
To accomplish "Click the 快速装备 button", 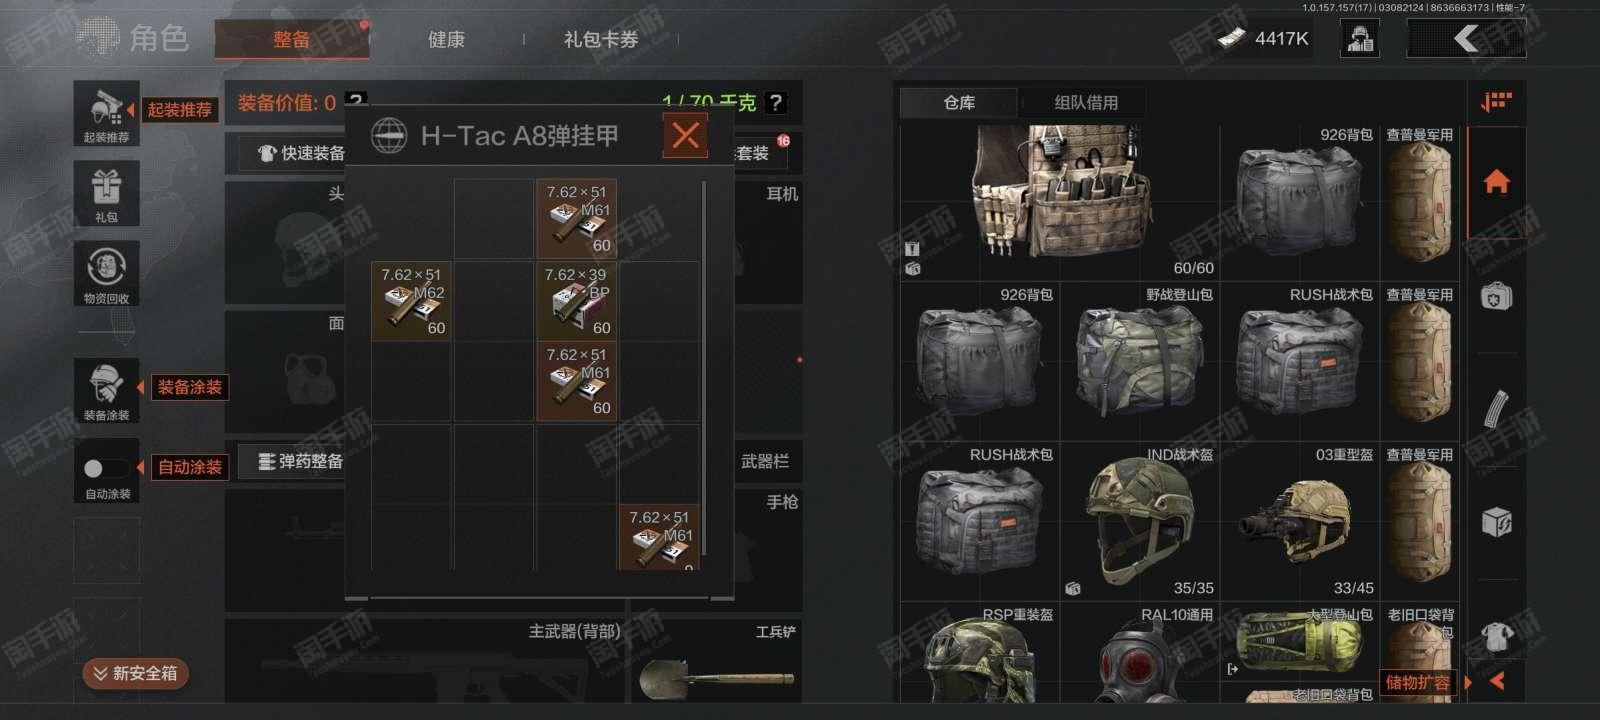I will coord(300,153).
